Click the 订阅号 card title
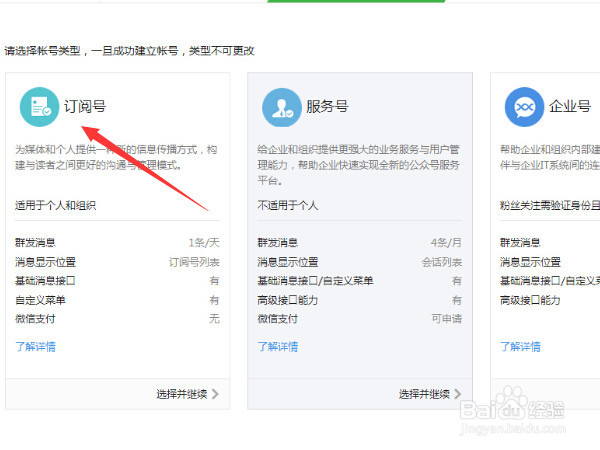Image resolution: width=600 pixels, height=450 pixels. [x=85, y=106]
